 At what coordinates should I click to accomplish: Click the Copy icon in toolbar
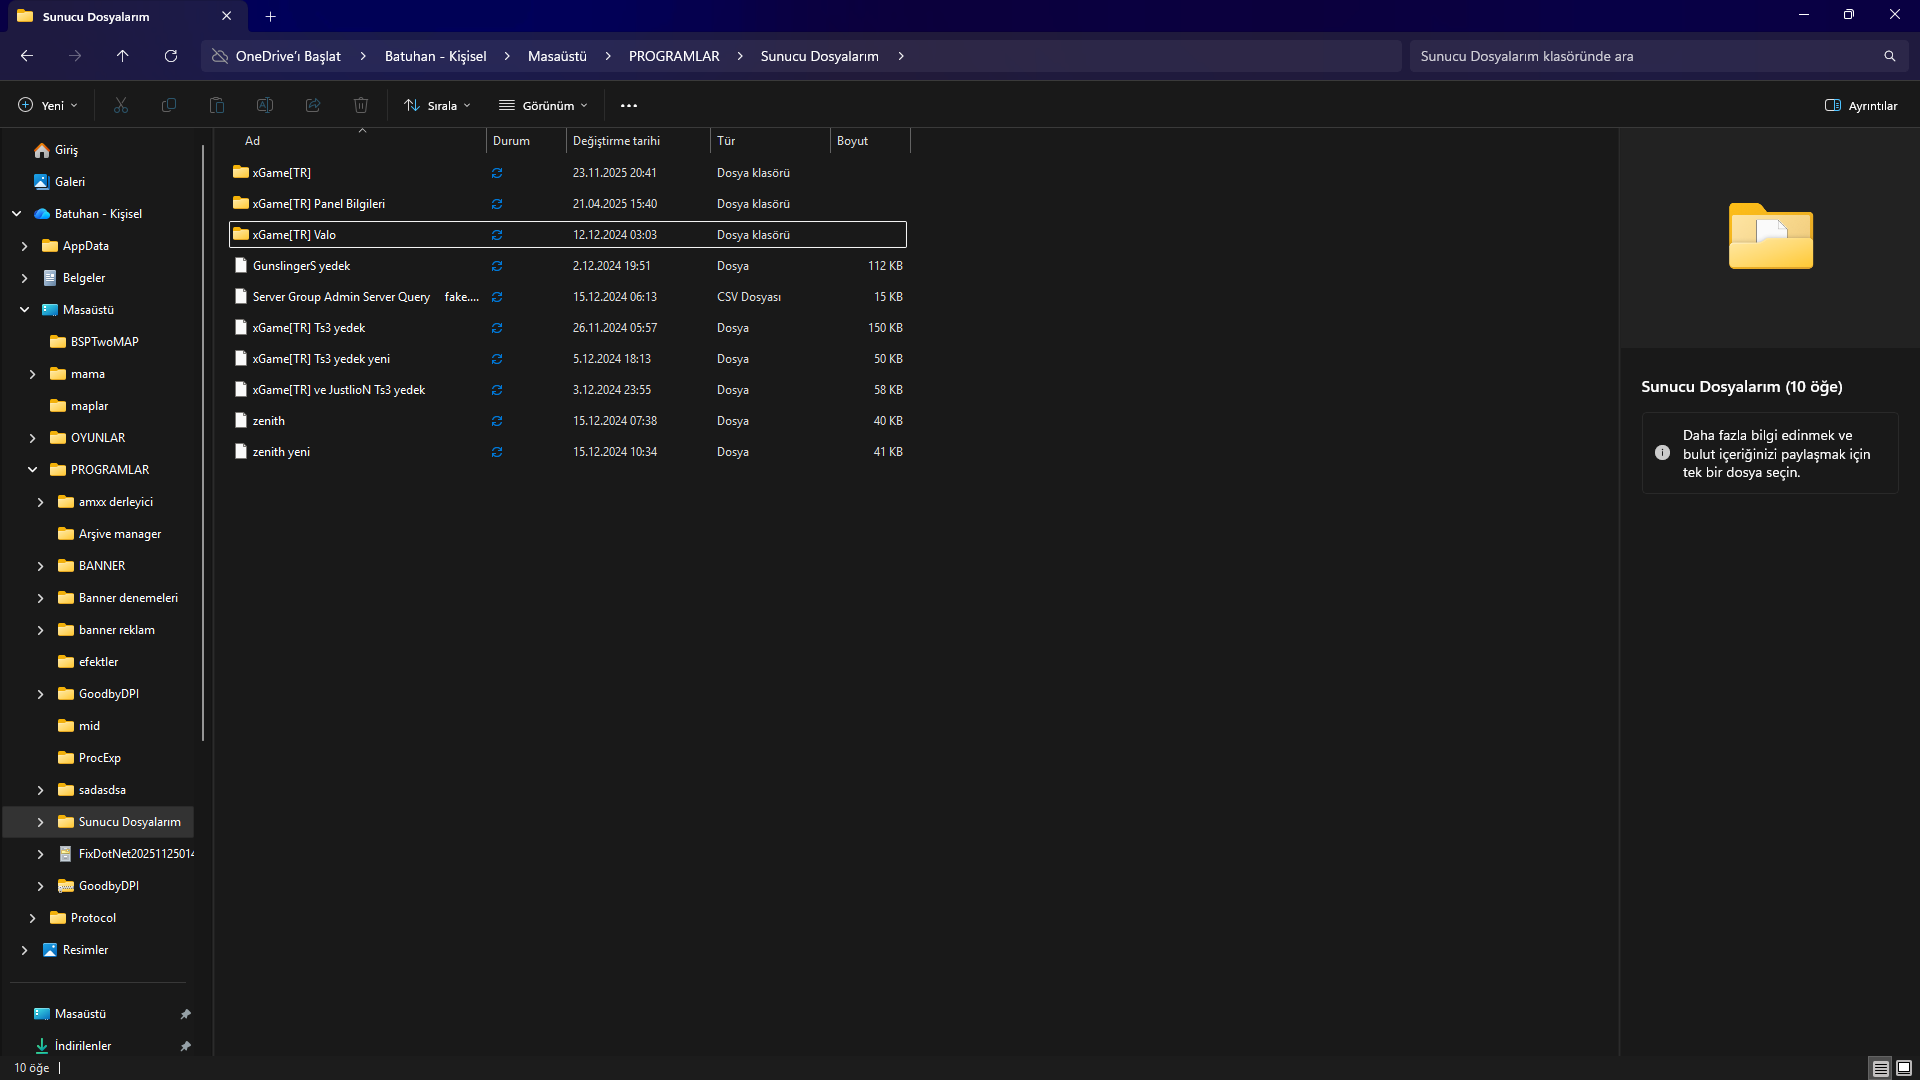[x=169, y=105]
